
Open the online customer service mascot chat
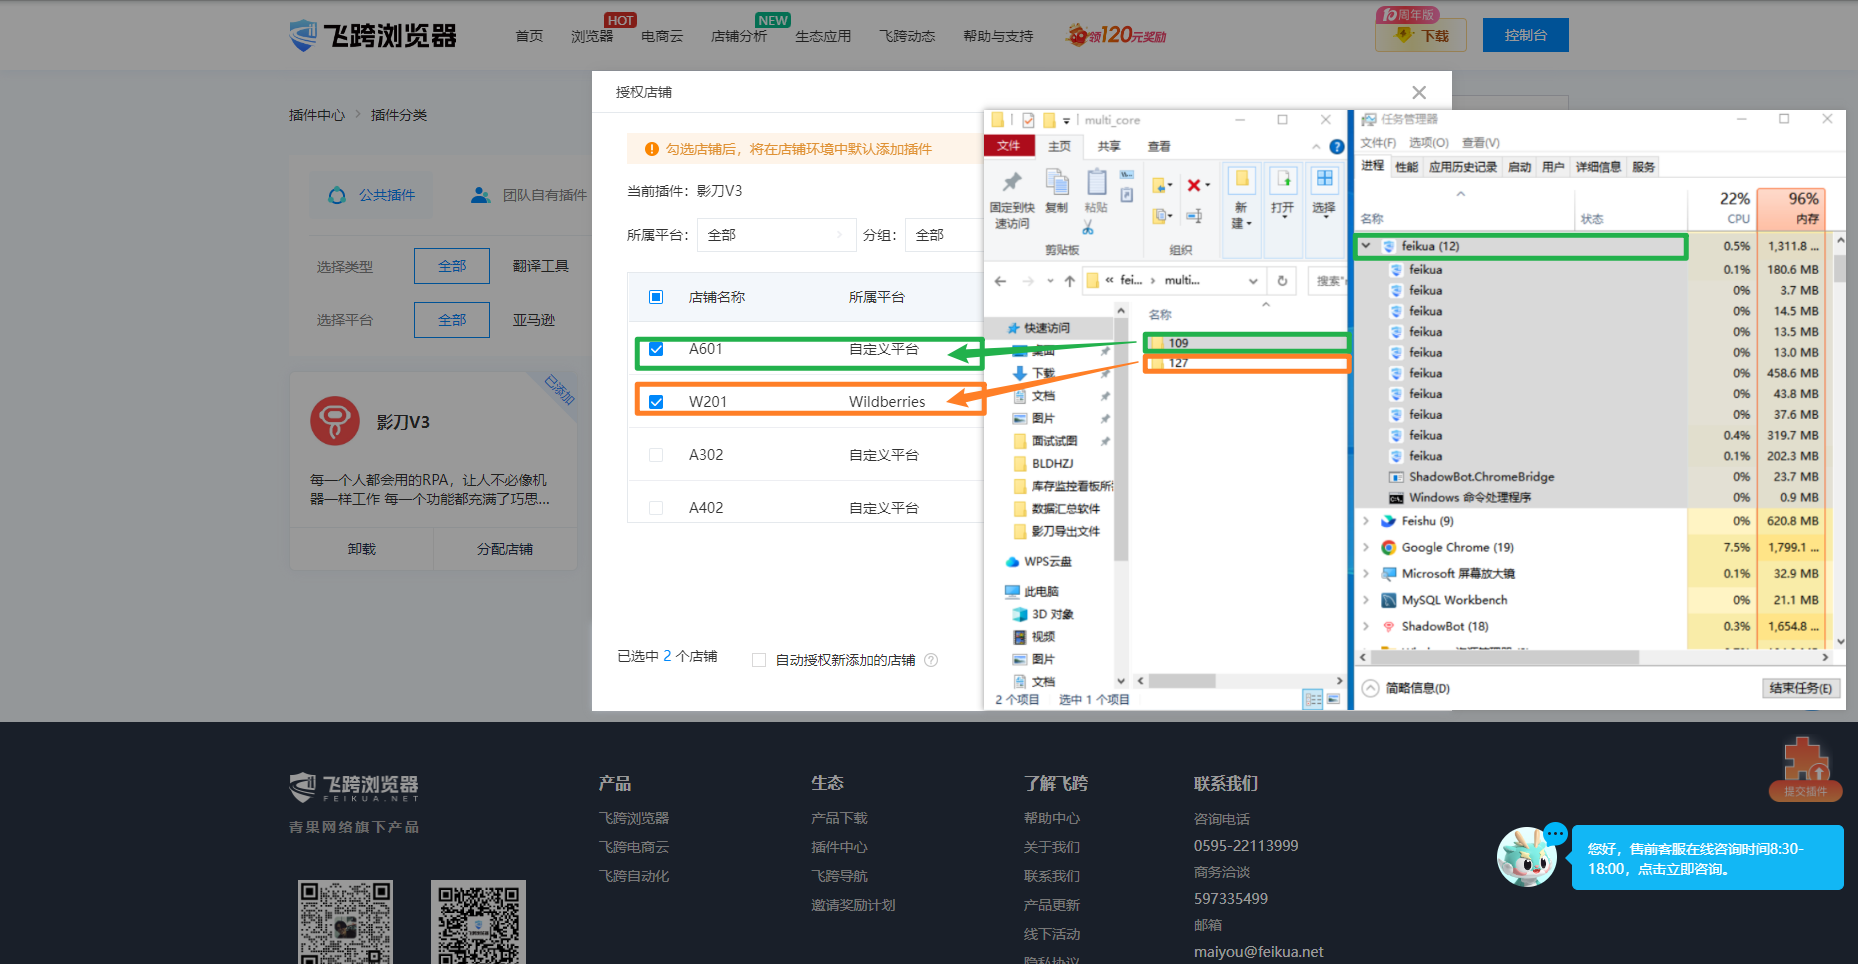1526,857
